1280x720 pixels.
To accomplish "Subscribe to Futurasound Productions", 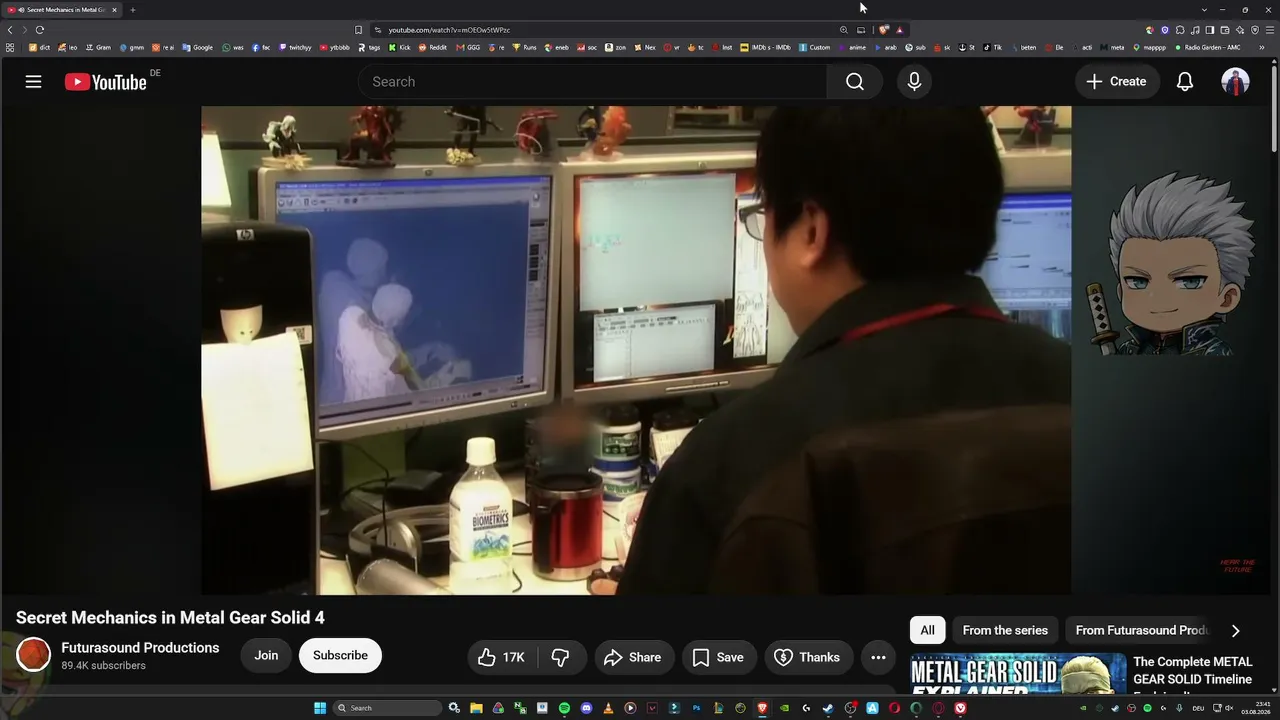I will tap(340, 656).
